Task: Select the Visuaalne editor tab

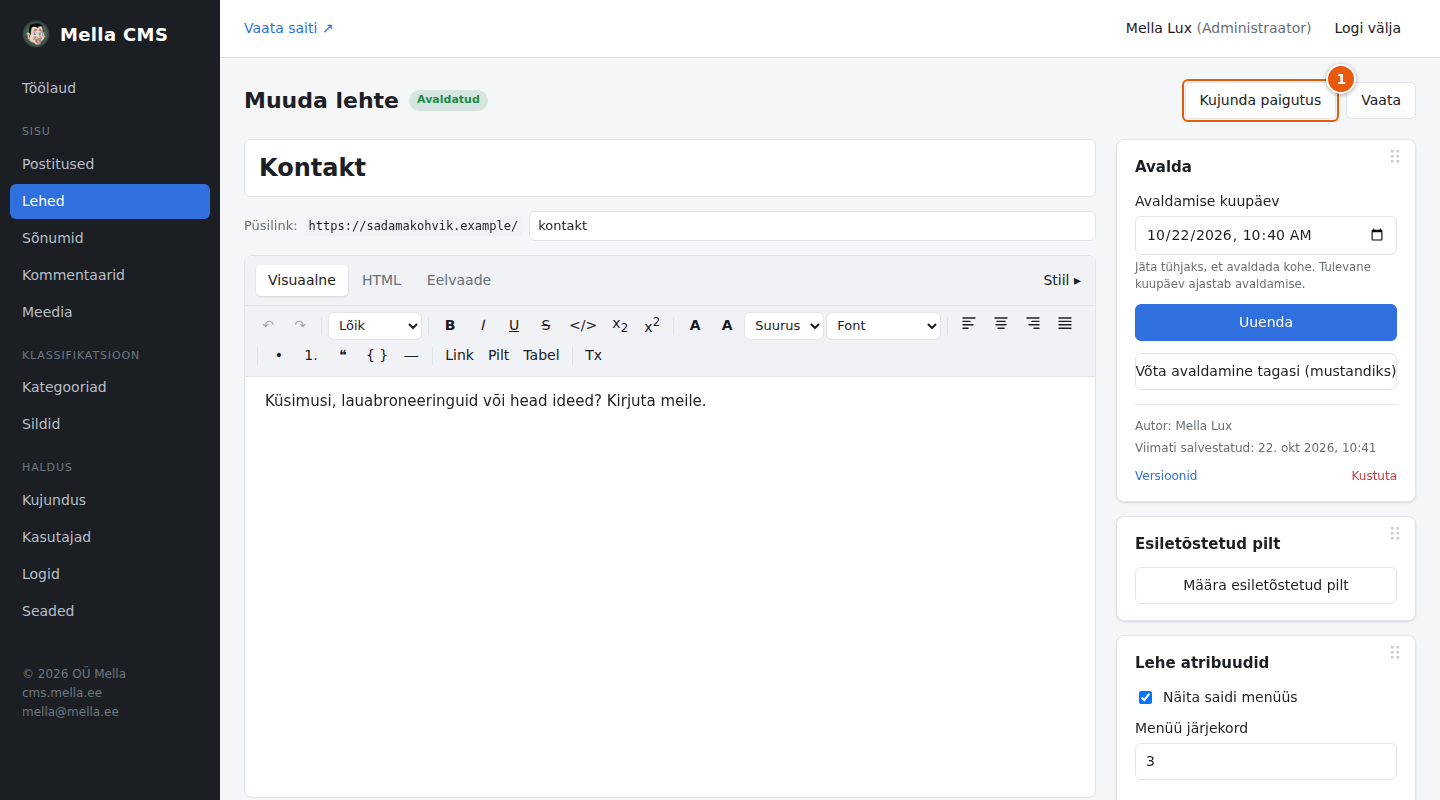Action: point(302,280)
